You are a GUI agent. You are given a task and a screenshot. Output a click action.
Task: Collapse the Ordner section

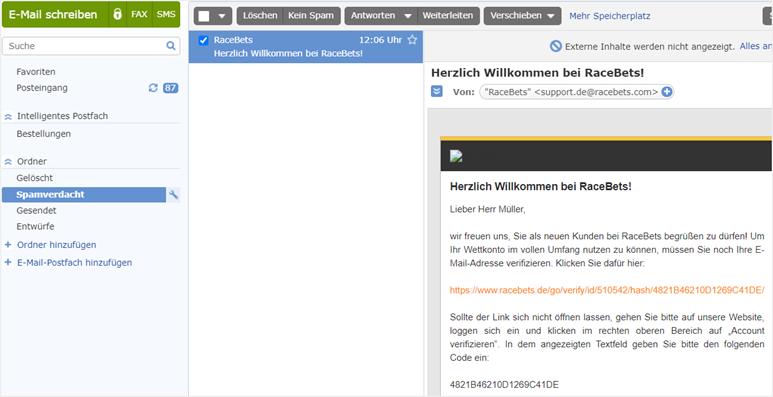(8, 162)
